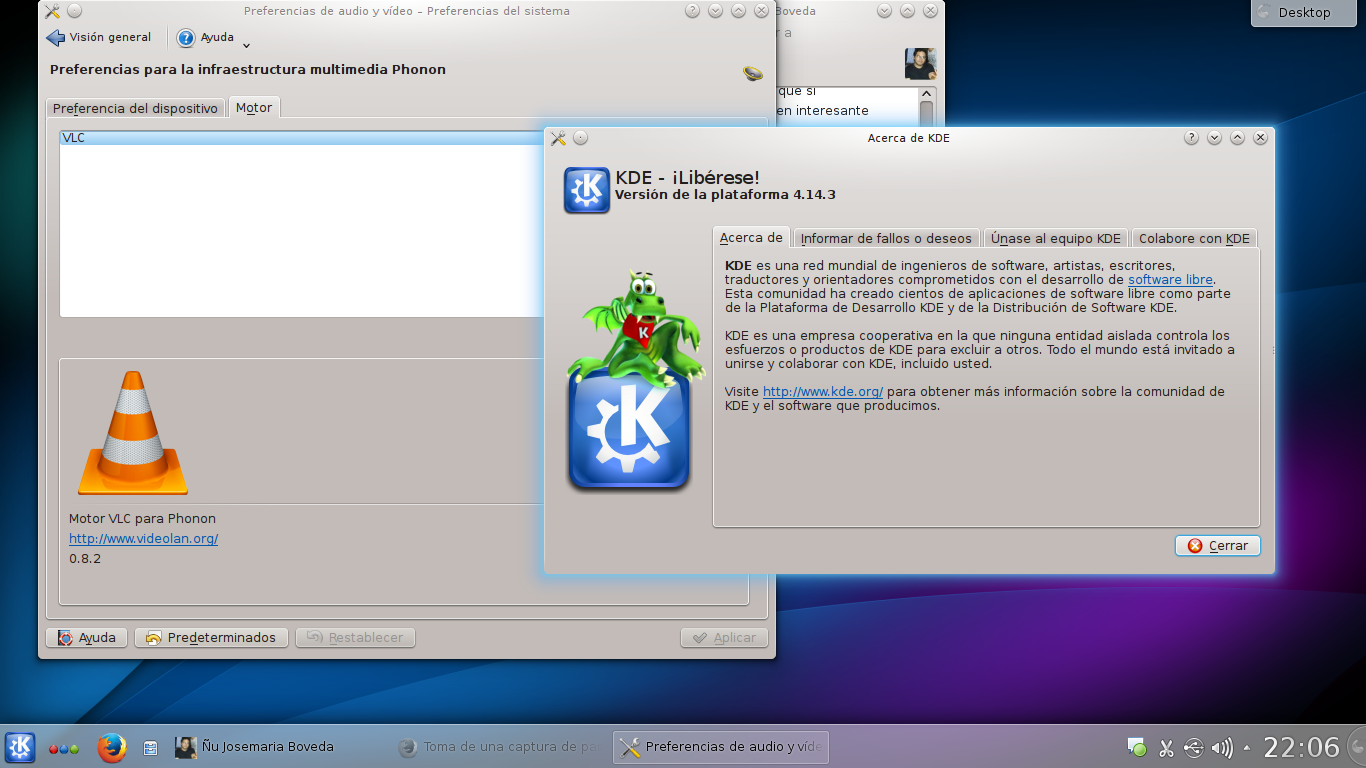Expand hidden system tray icons arrow
The image size is (1366, 768).
(1247, 747)
